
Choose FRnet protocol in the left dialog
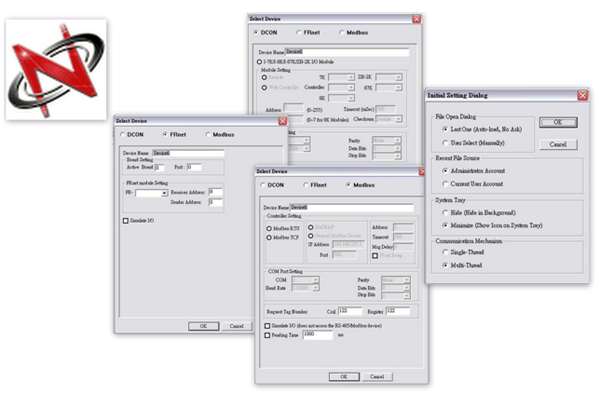[x=165, y=135]
